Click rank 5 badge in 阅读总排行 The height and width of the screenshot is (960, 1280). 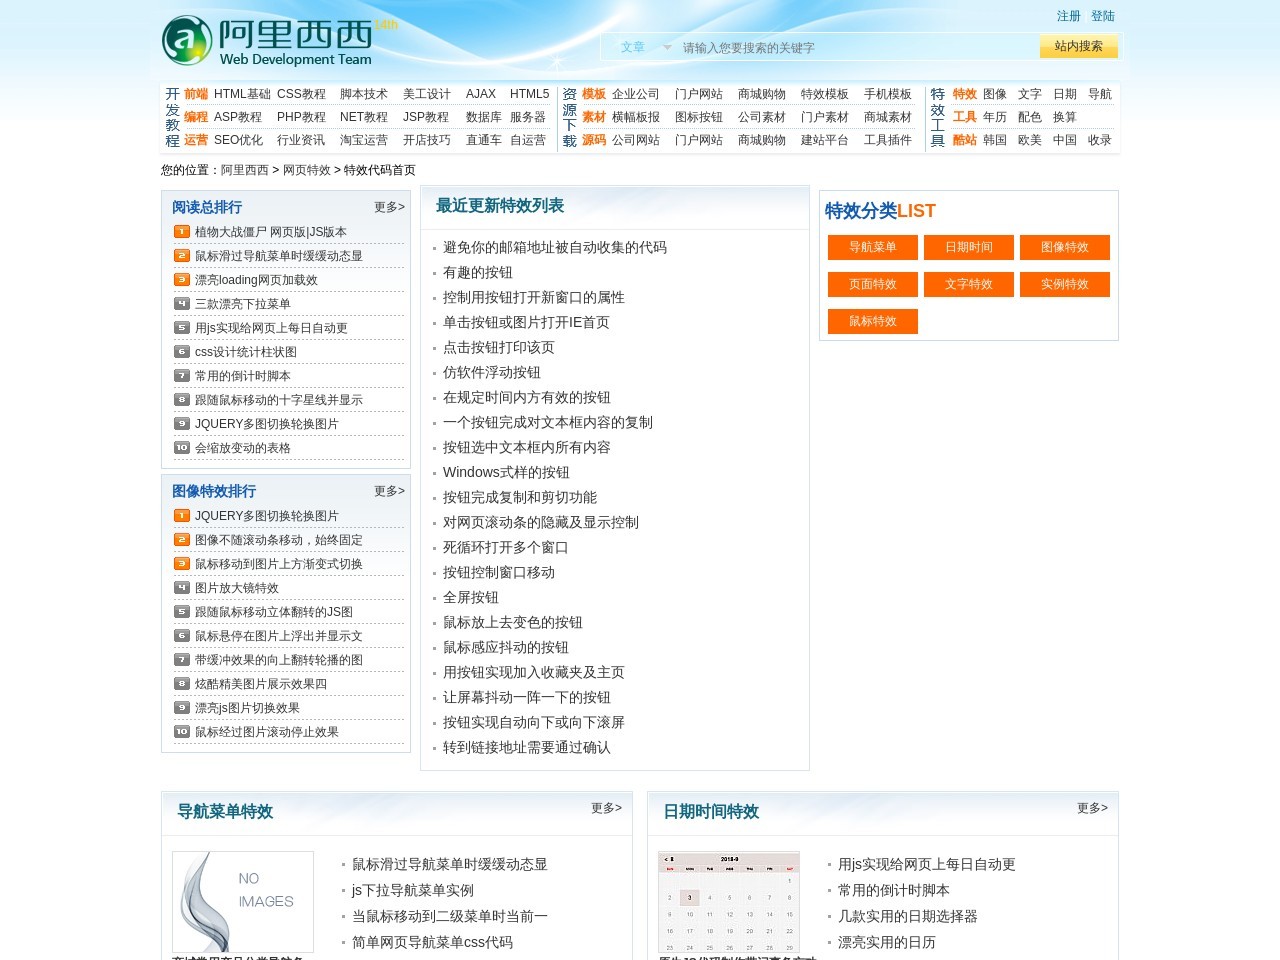[182, 328]
